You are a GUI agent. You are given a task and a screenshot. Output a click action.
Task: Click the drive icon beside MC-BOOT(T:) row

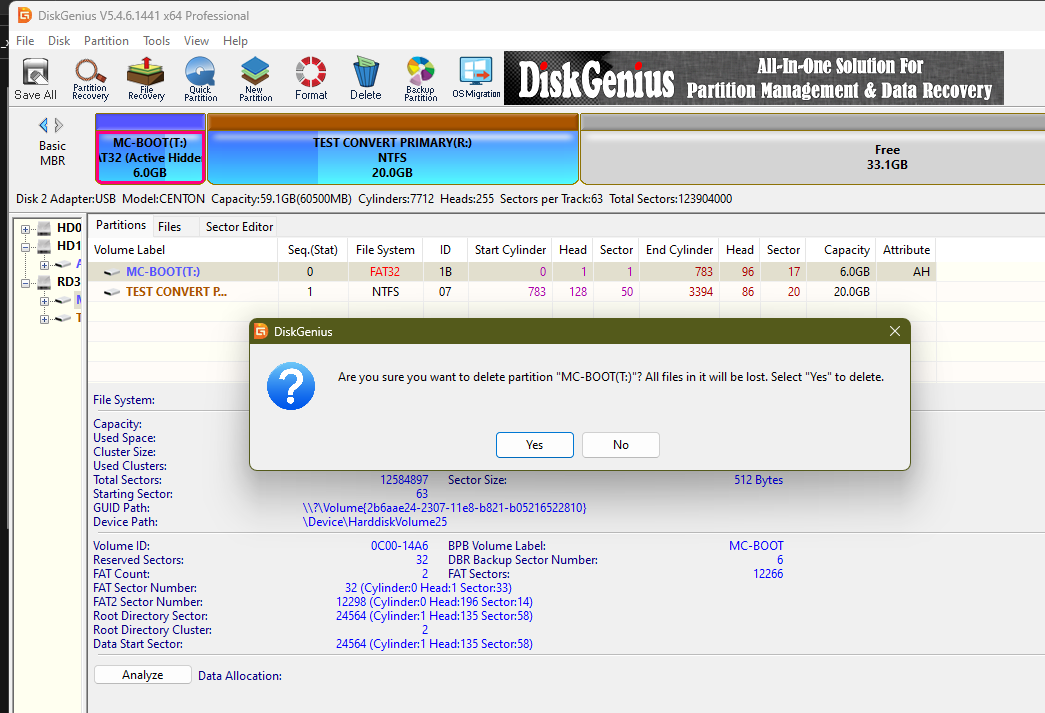(x=112, y=272)
